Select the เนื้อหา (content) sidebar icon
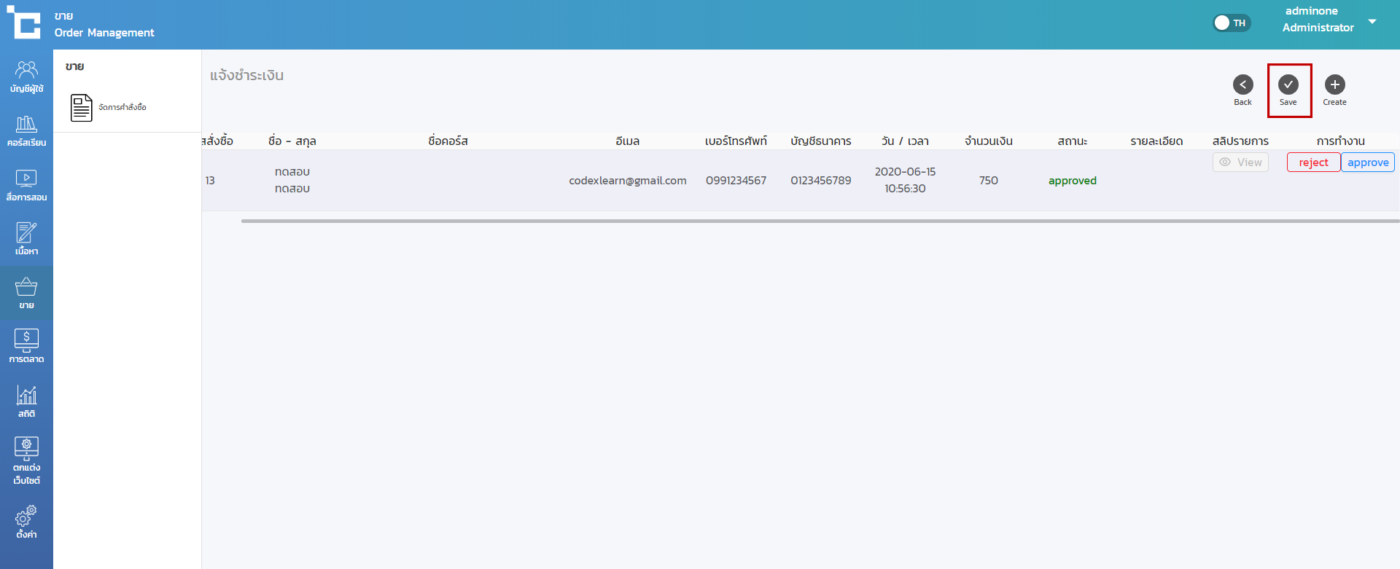 click(x=26, y=238)
